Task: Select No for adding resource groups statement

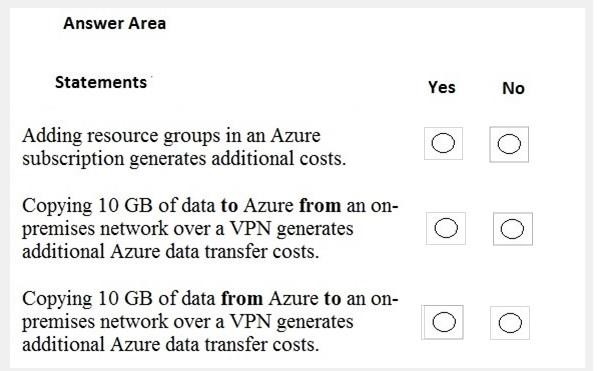Action: (x=509, y=144)
